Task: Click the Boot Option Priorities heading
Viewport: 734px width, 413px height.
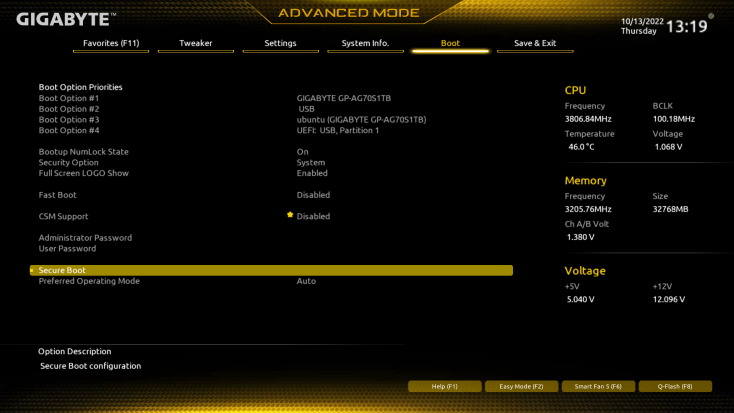Action: click(x=81, y=87)
